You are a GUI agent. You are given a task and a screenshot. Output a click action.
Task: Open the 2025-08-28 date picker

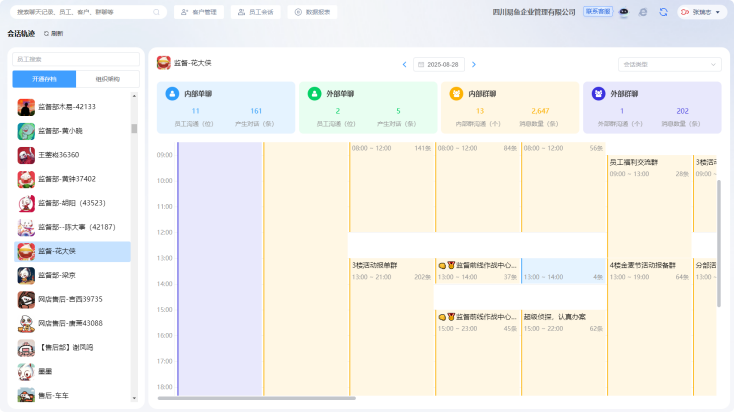pyautogui.click(x=439, y=64)
